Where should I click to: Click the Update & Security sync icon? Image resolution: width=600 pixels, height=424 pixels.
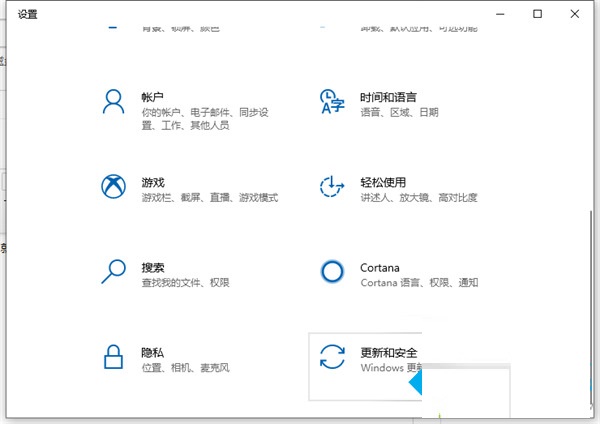[332, 357]
